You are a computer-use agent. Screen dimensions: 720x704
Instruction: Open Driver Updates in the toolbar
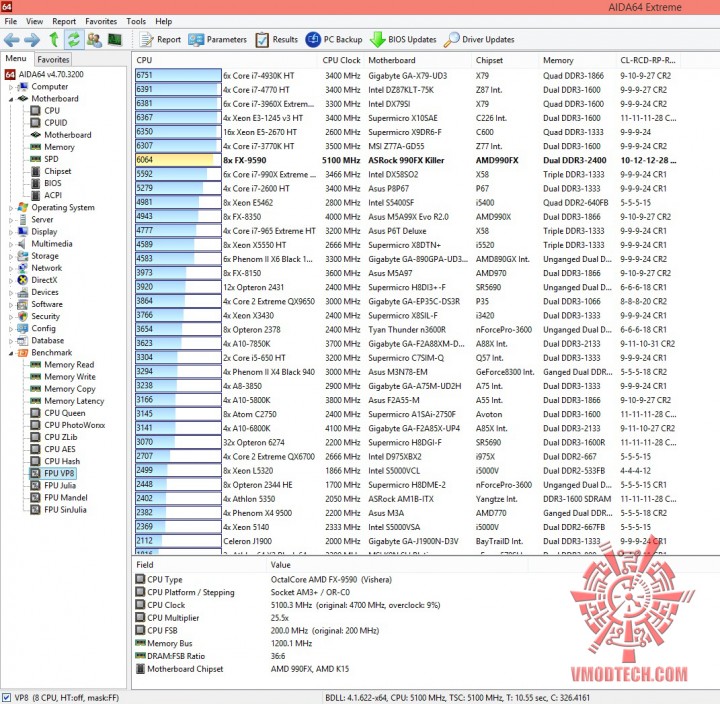point(479,40)
